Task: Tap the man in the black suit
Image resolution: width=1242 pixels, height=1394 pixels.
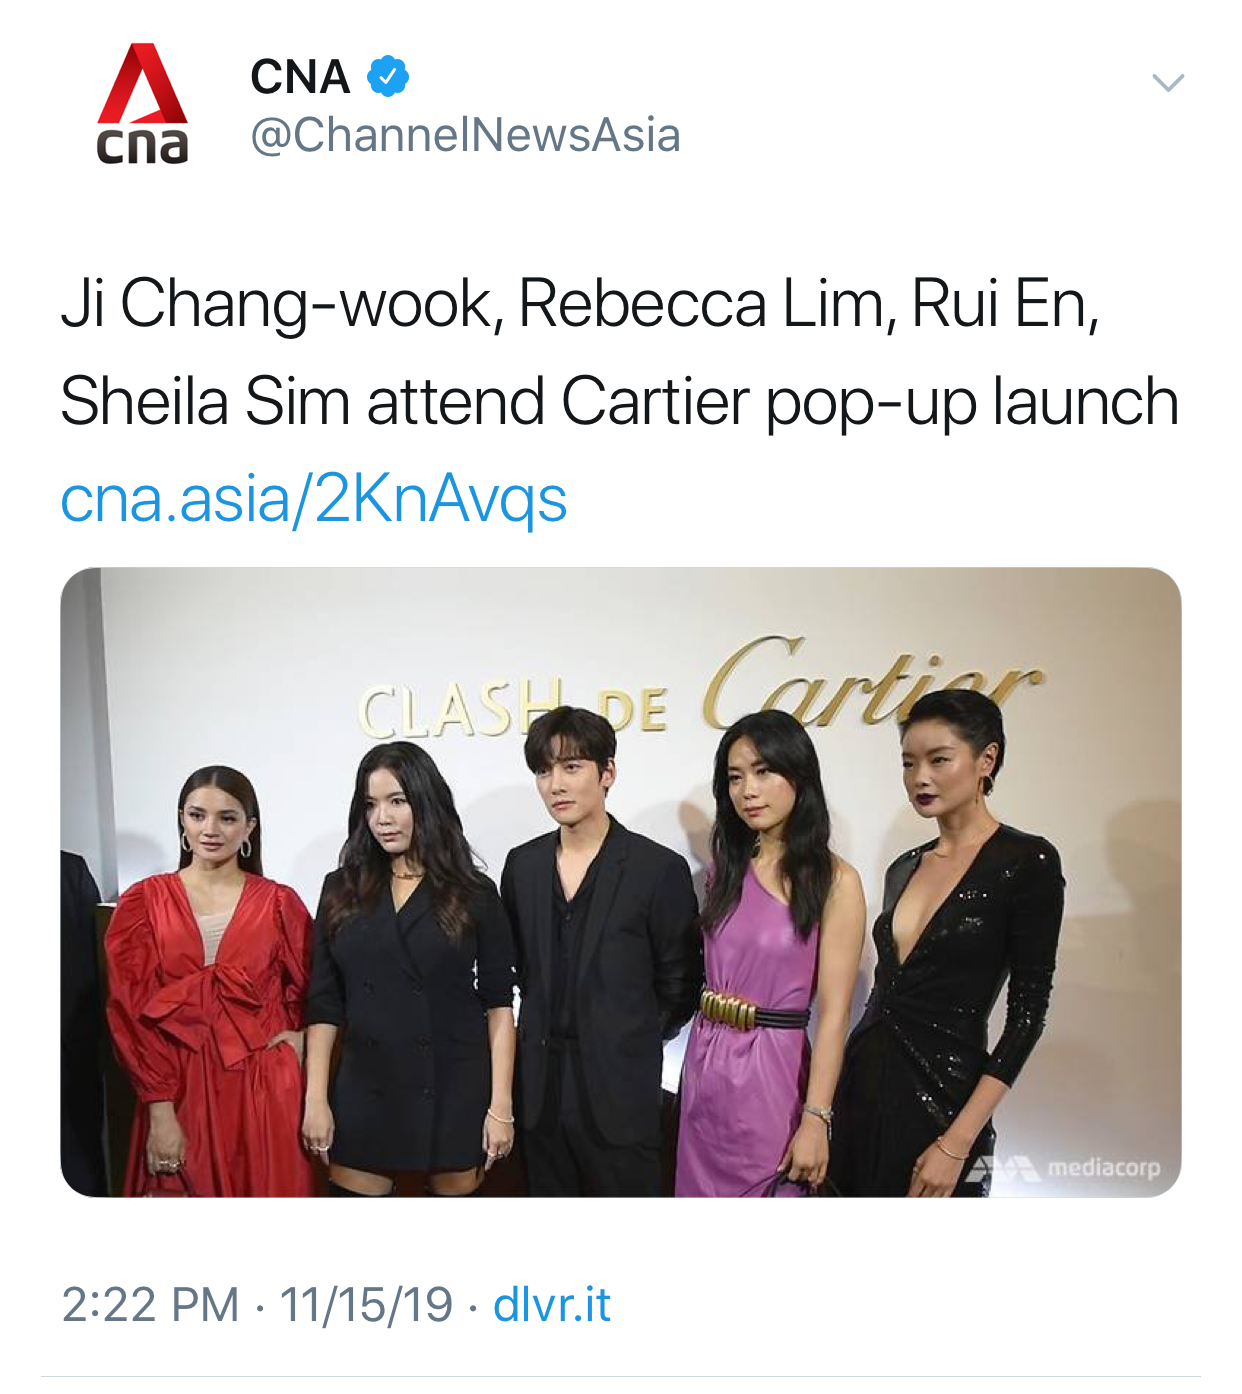Action: [x=596, y=951]
